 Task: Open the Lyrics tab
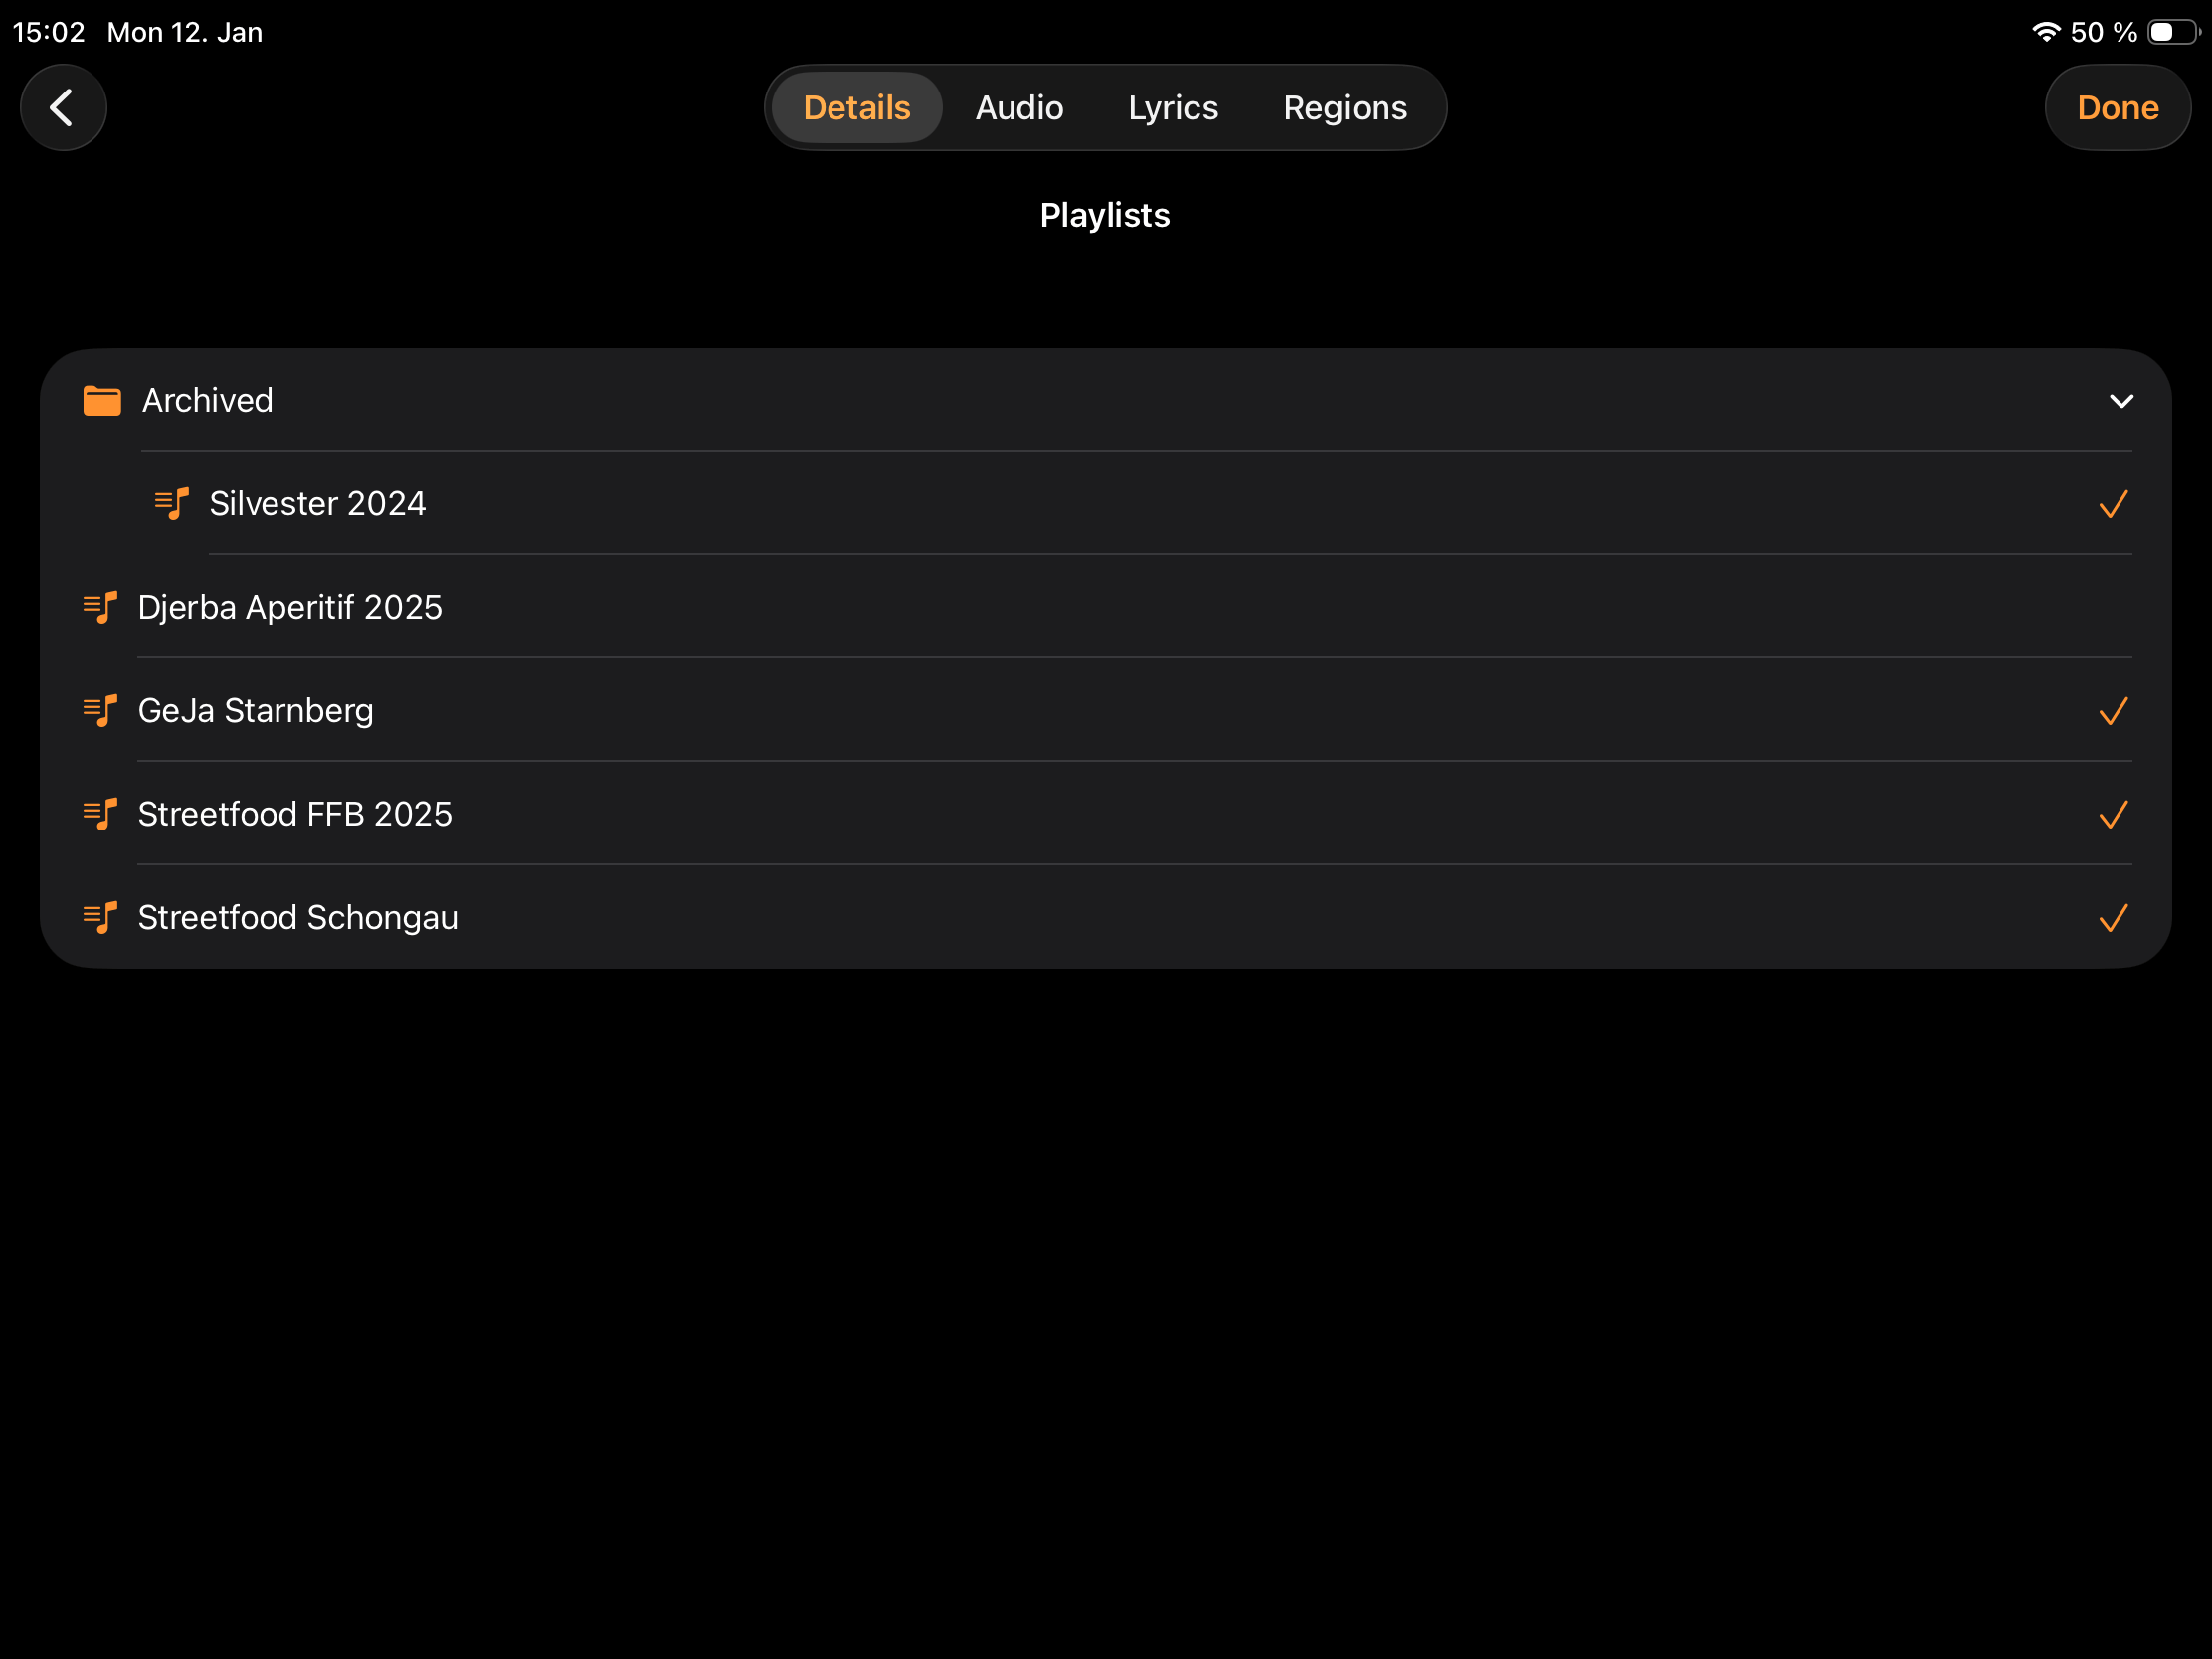click(x=1173, y=107)
